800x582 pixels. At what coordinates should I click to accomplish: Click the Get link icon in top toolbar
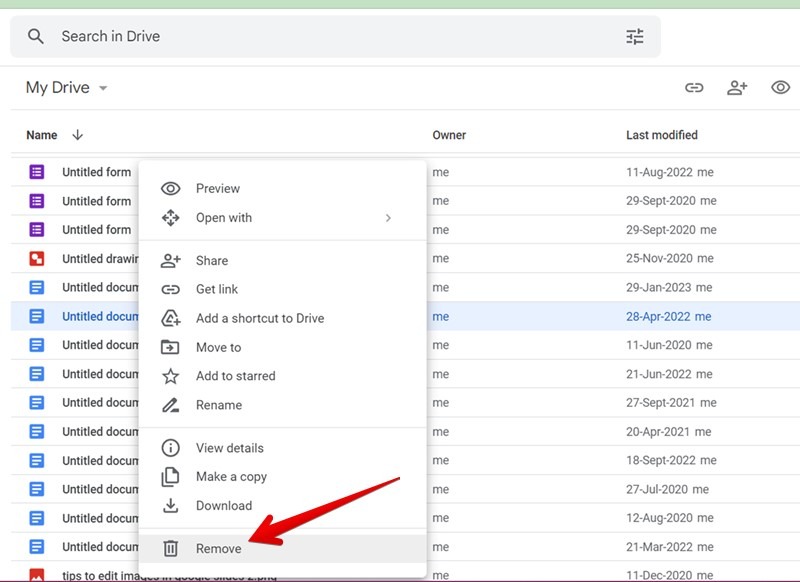tap(694, 88)
